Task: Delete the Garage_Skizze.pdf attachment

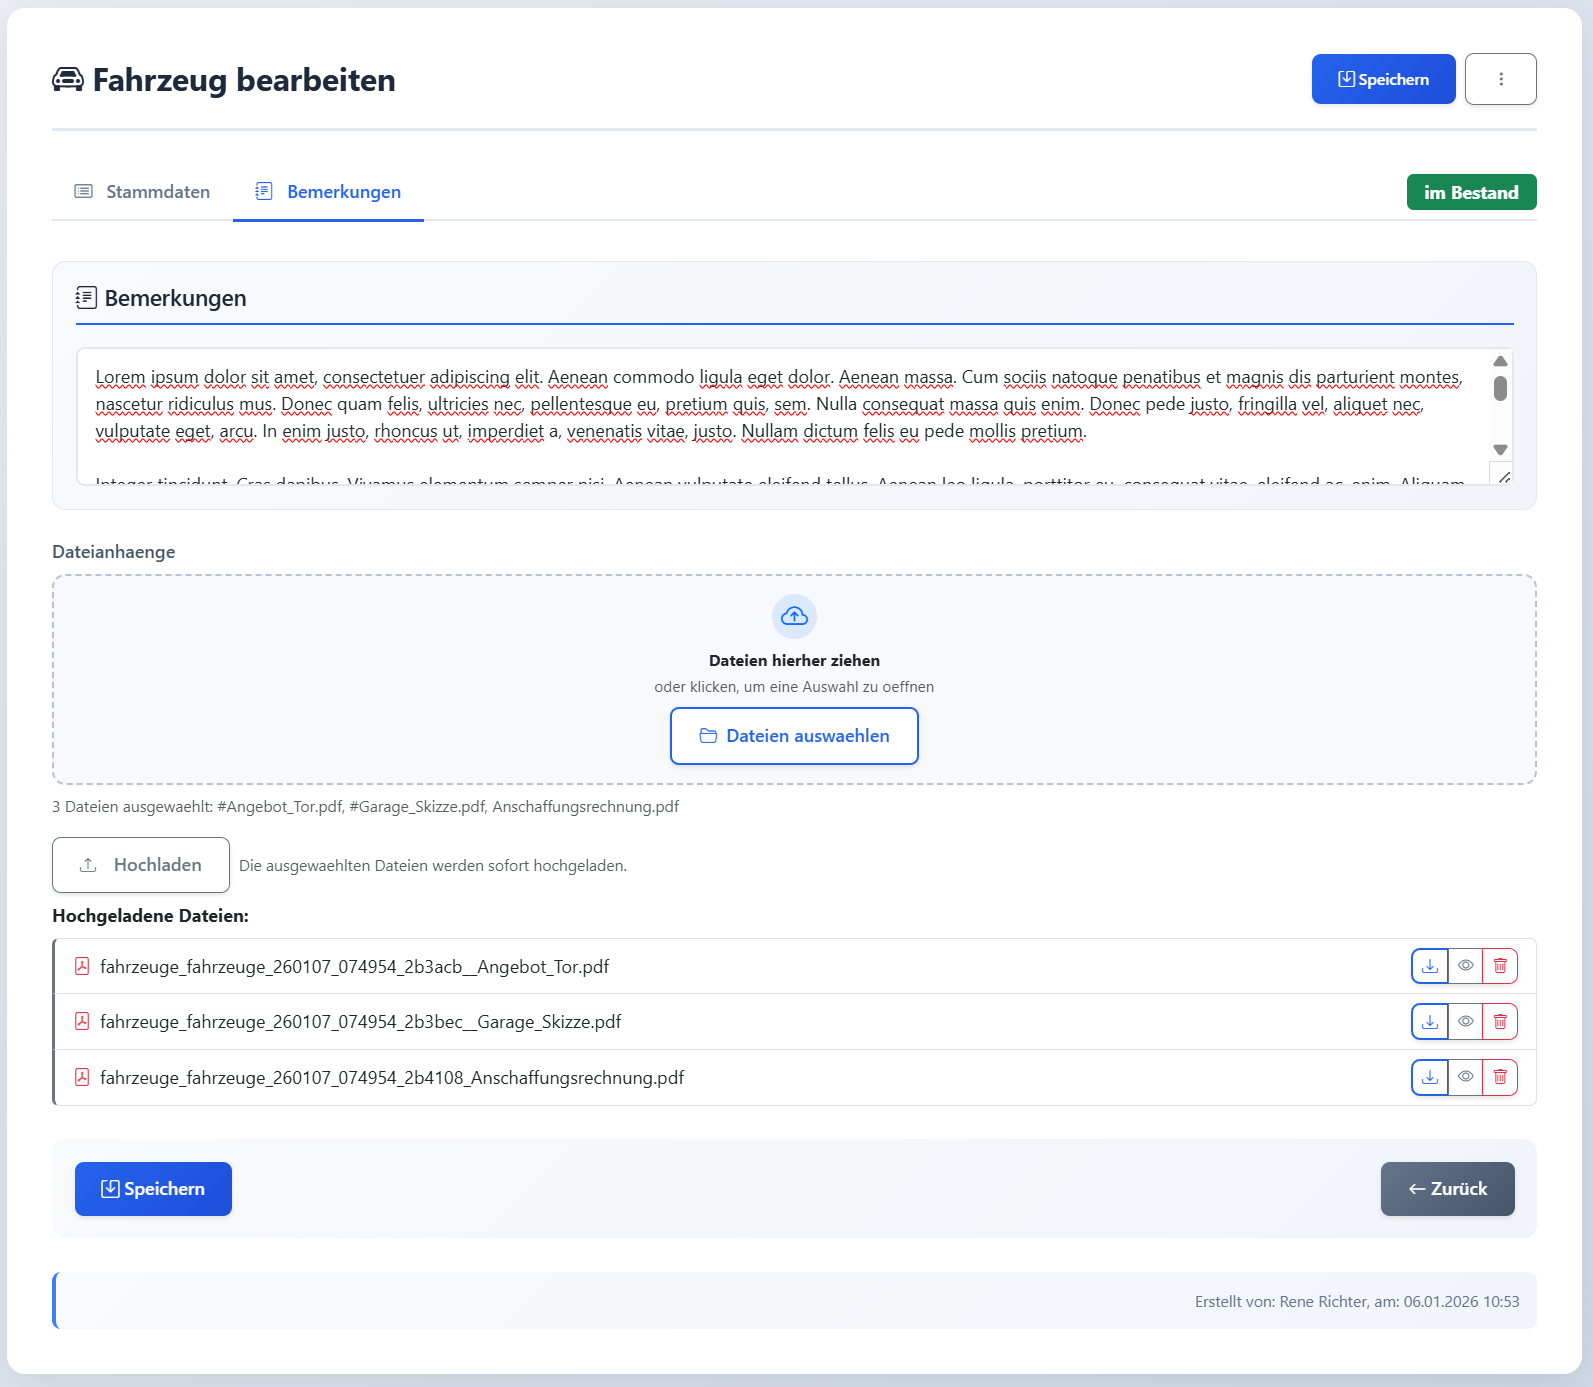Action: [1500, 1022]
